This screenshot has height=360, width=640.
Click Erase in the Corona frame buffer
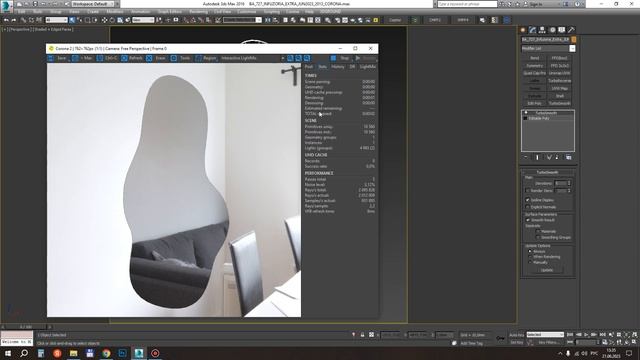point(156,58)
